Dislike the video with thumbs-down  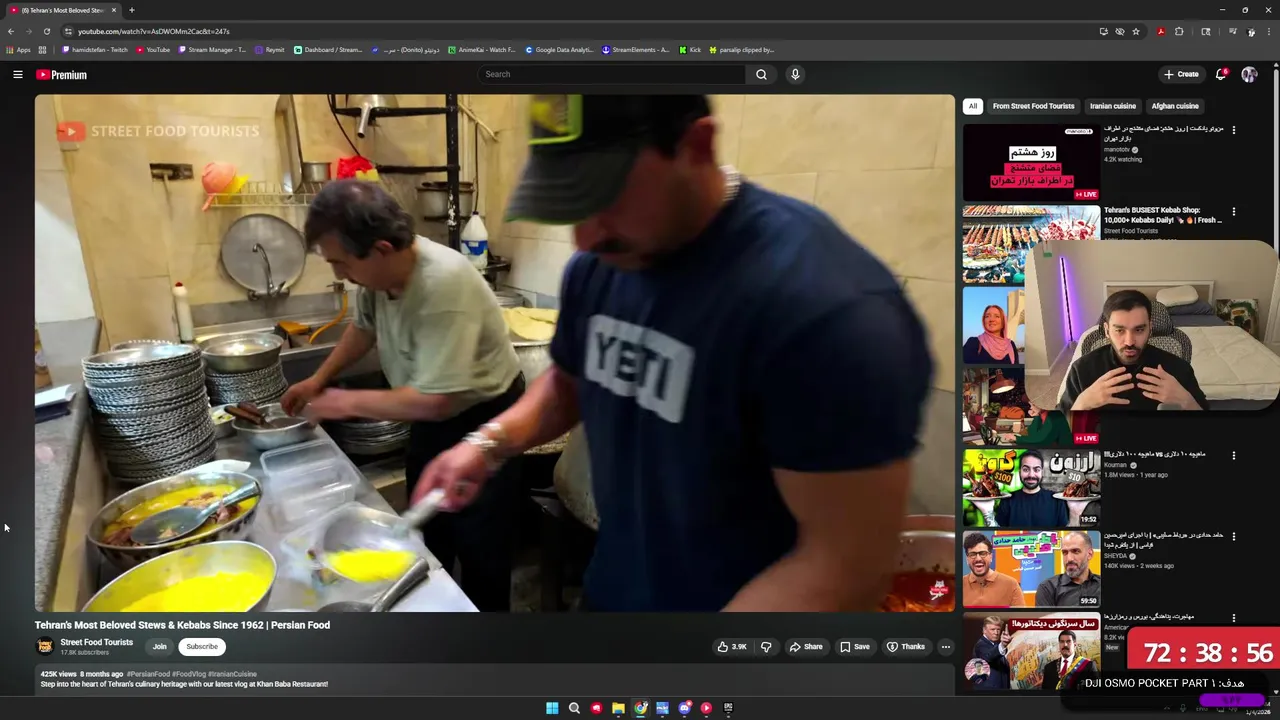pos(766,647)
